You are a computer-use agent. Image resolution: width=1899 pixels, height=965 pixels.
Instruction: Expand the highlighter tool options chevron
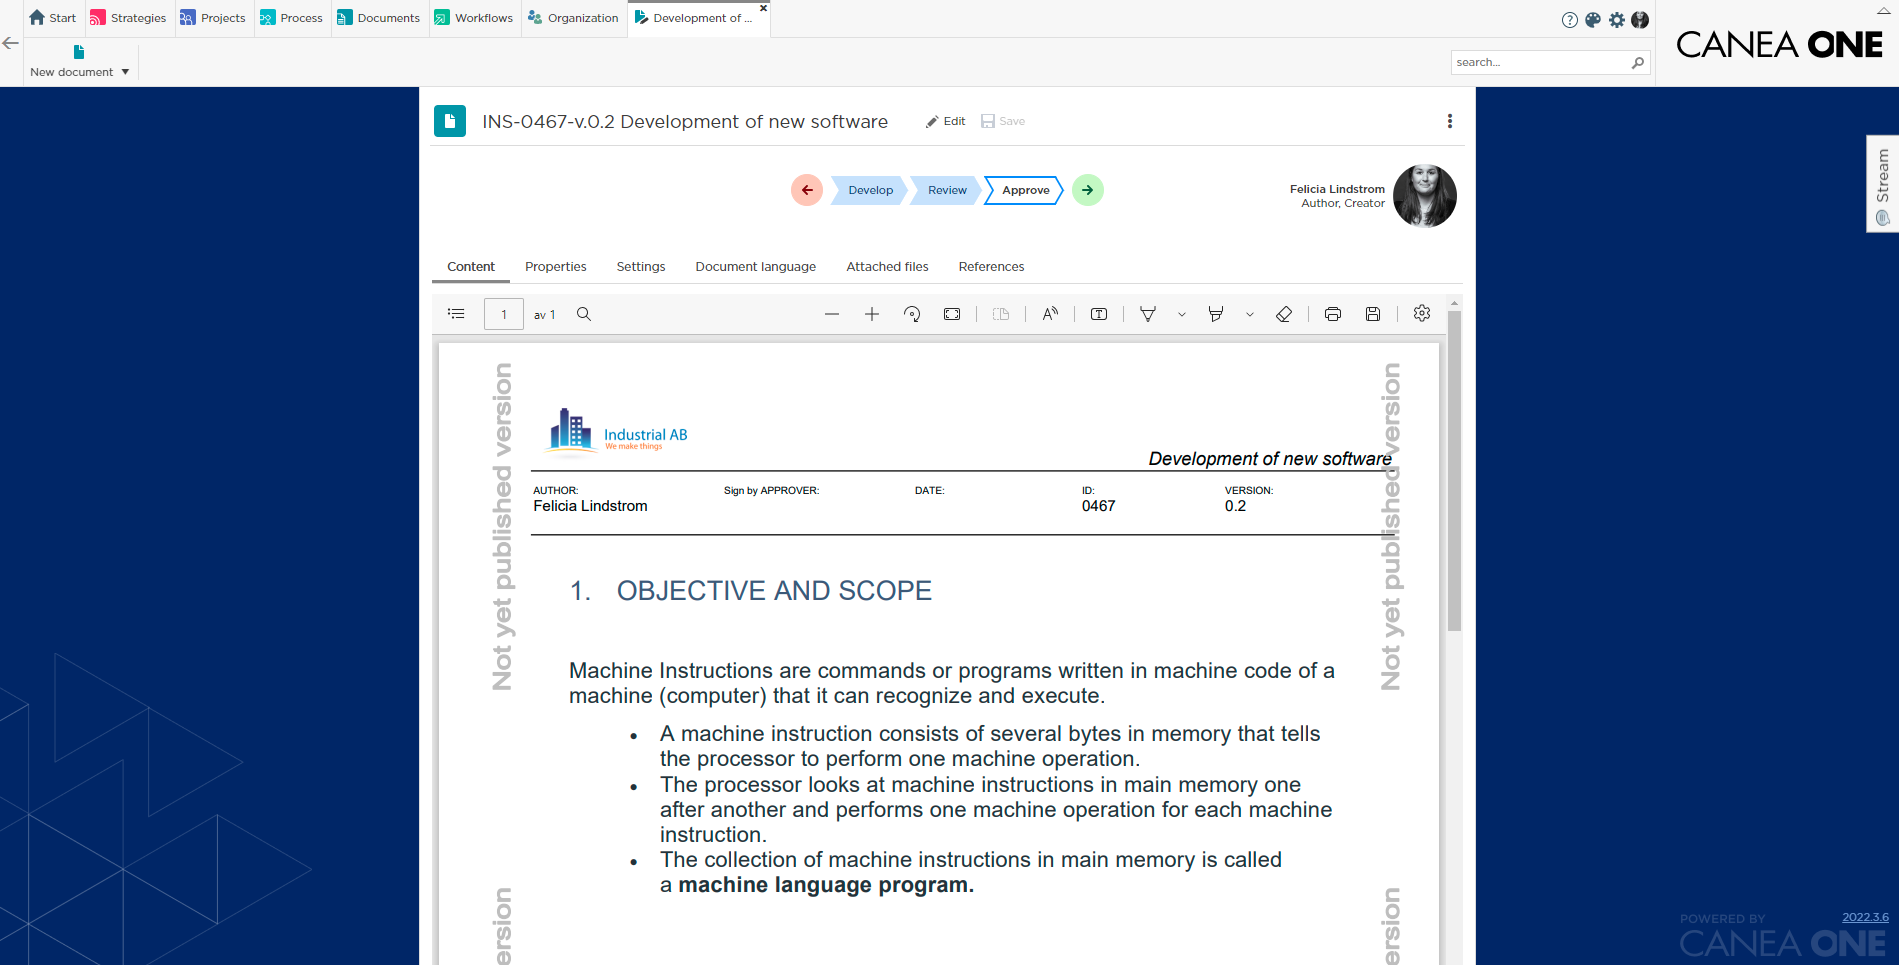coord(1249,313)
